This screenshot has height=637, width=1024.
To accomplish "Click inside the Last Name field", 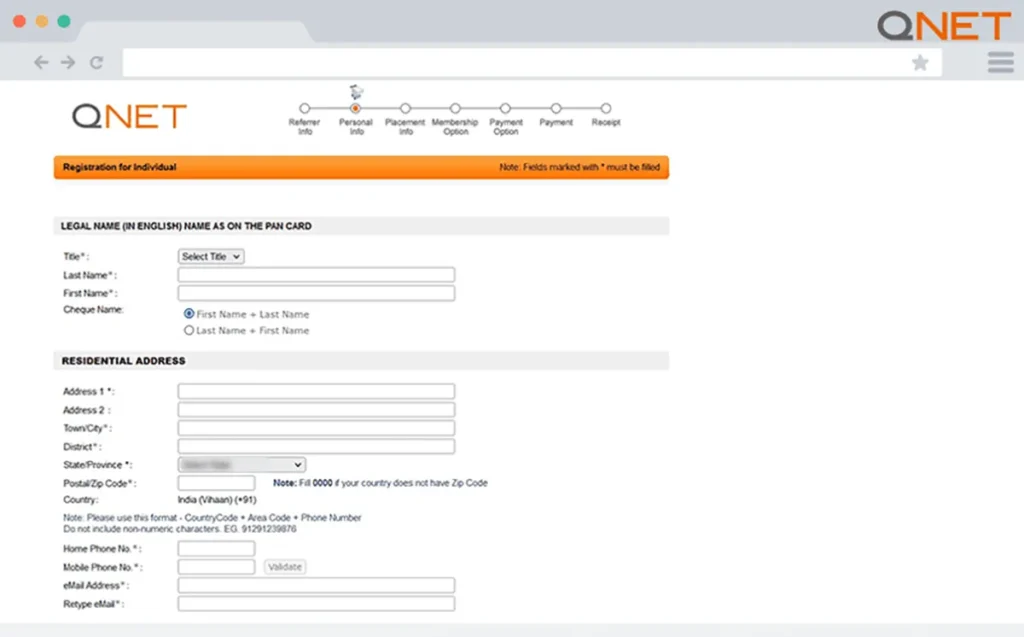I will click(x=315, y=274).
